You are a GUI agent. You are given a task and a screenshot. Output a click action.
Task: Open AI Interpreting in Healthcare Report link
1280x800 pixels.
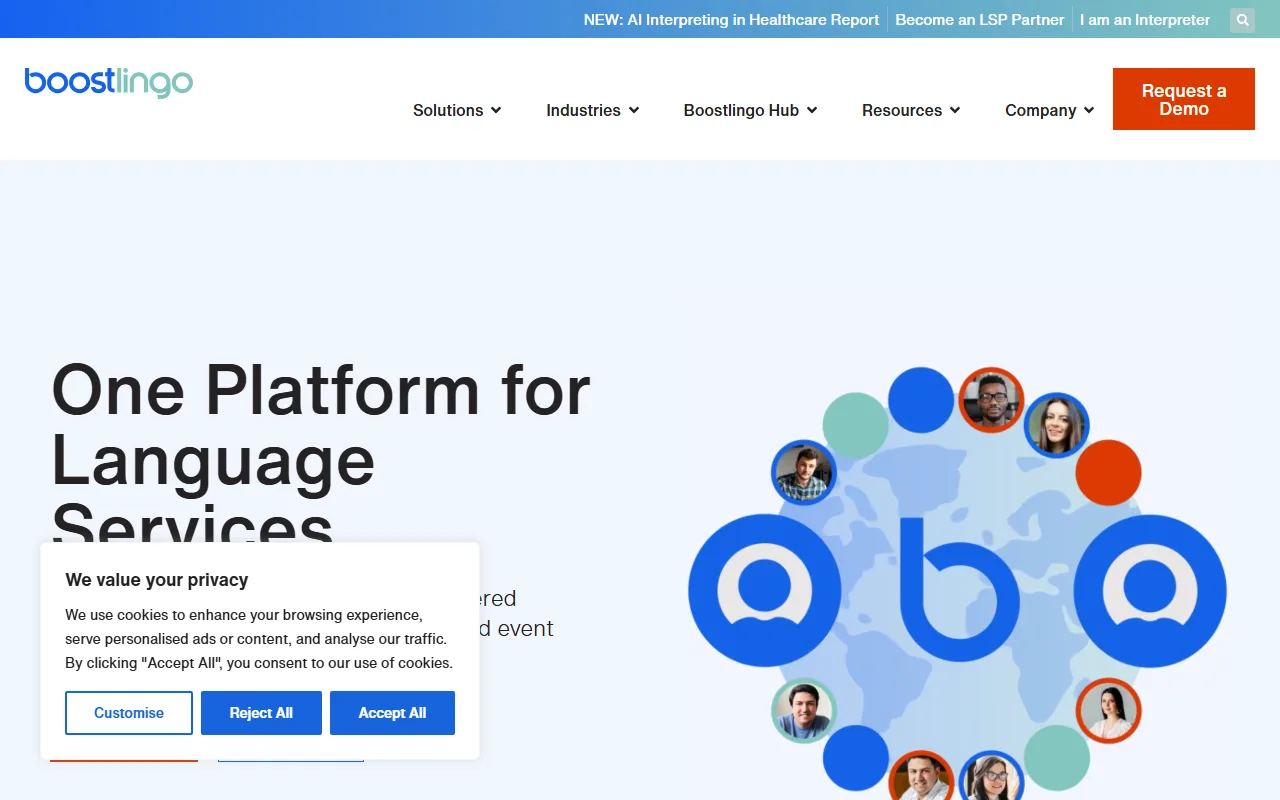[732, 20]
